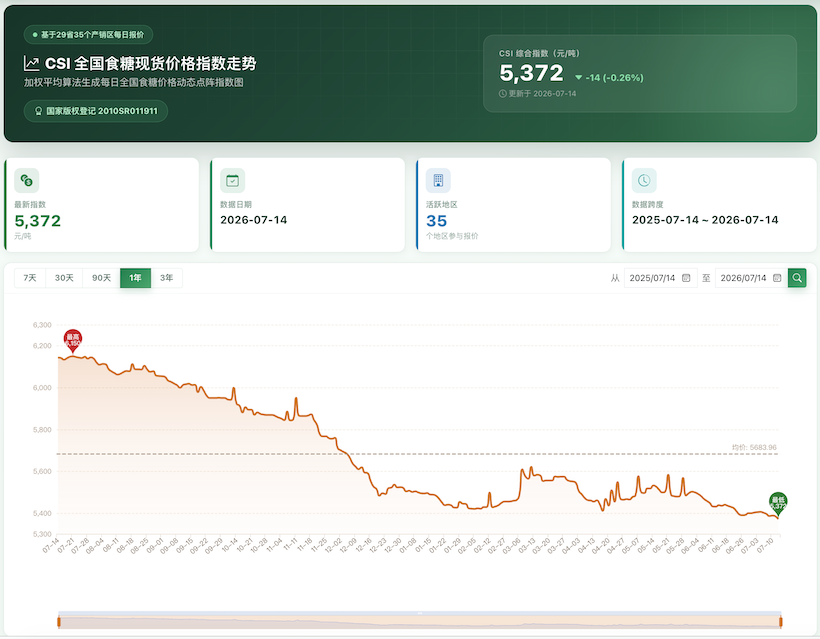Screen dimensions: 820x639
Task: Click the building icon on the 活跃地区 card
Action: pyautogui.click(x=438, y=180)
